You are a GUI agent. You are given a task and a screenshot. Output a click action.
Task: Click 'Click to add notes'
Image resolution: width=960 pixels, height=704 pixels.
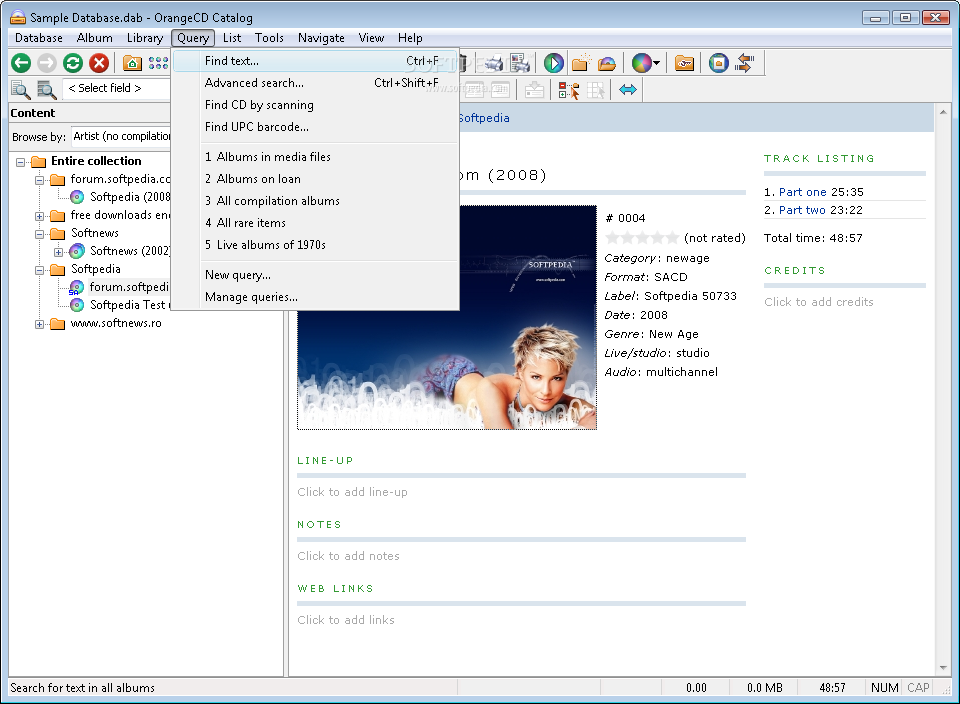(348, 556)
